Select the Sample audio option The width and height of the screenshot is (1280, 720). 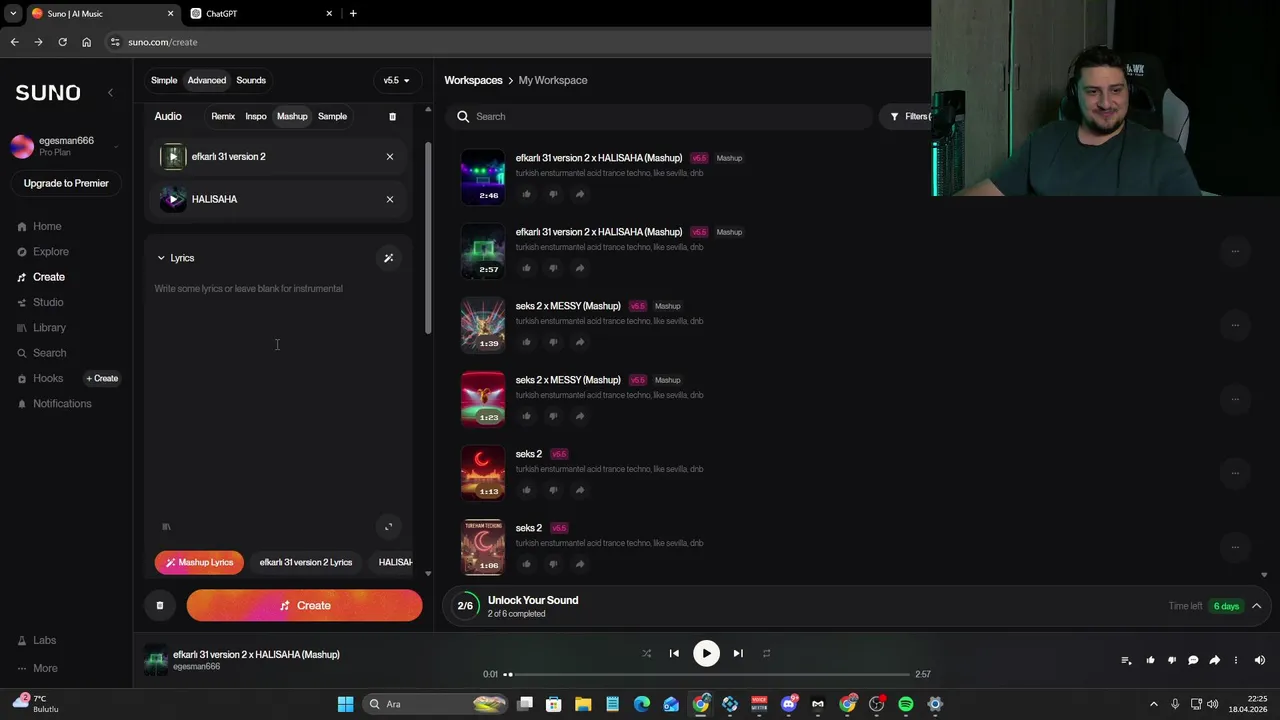pos(332,117)
